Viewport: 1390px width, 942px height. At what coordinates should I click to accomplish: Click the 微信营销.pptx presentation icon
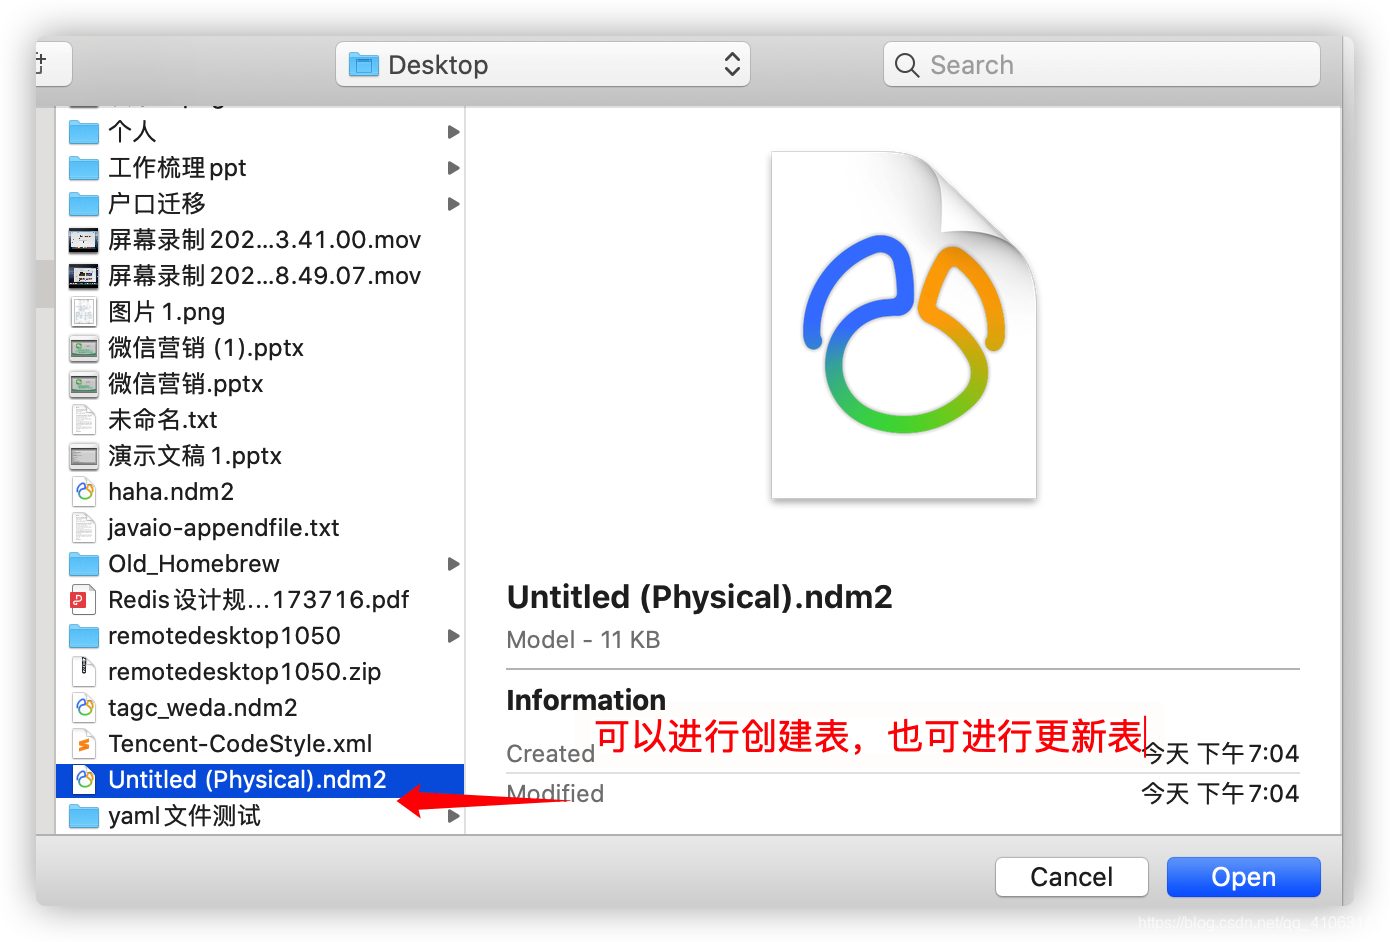tap(84, 383)
